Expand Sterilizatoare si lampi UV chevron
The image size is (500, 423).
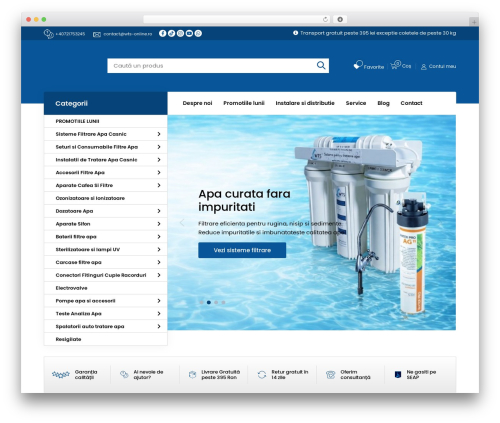[159, 249]
